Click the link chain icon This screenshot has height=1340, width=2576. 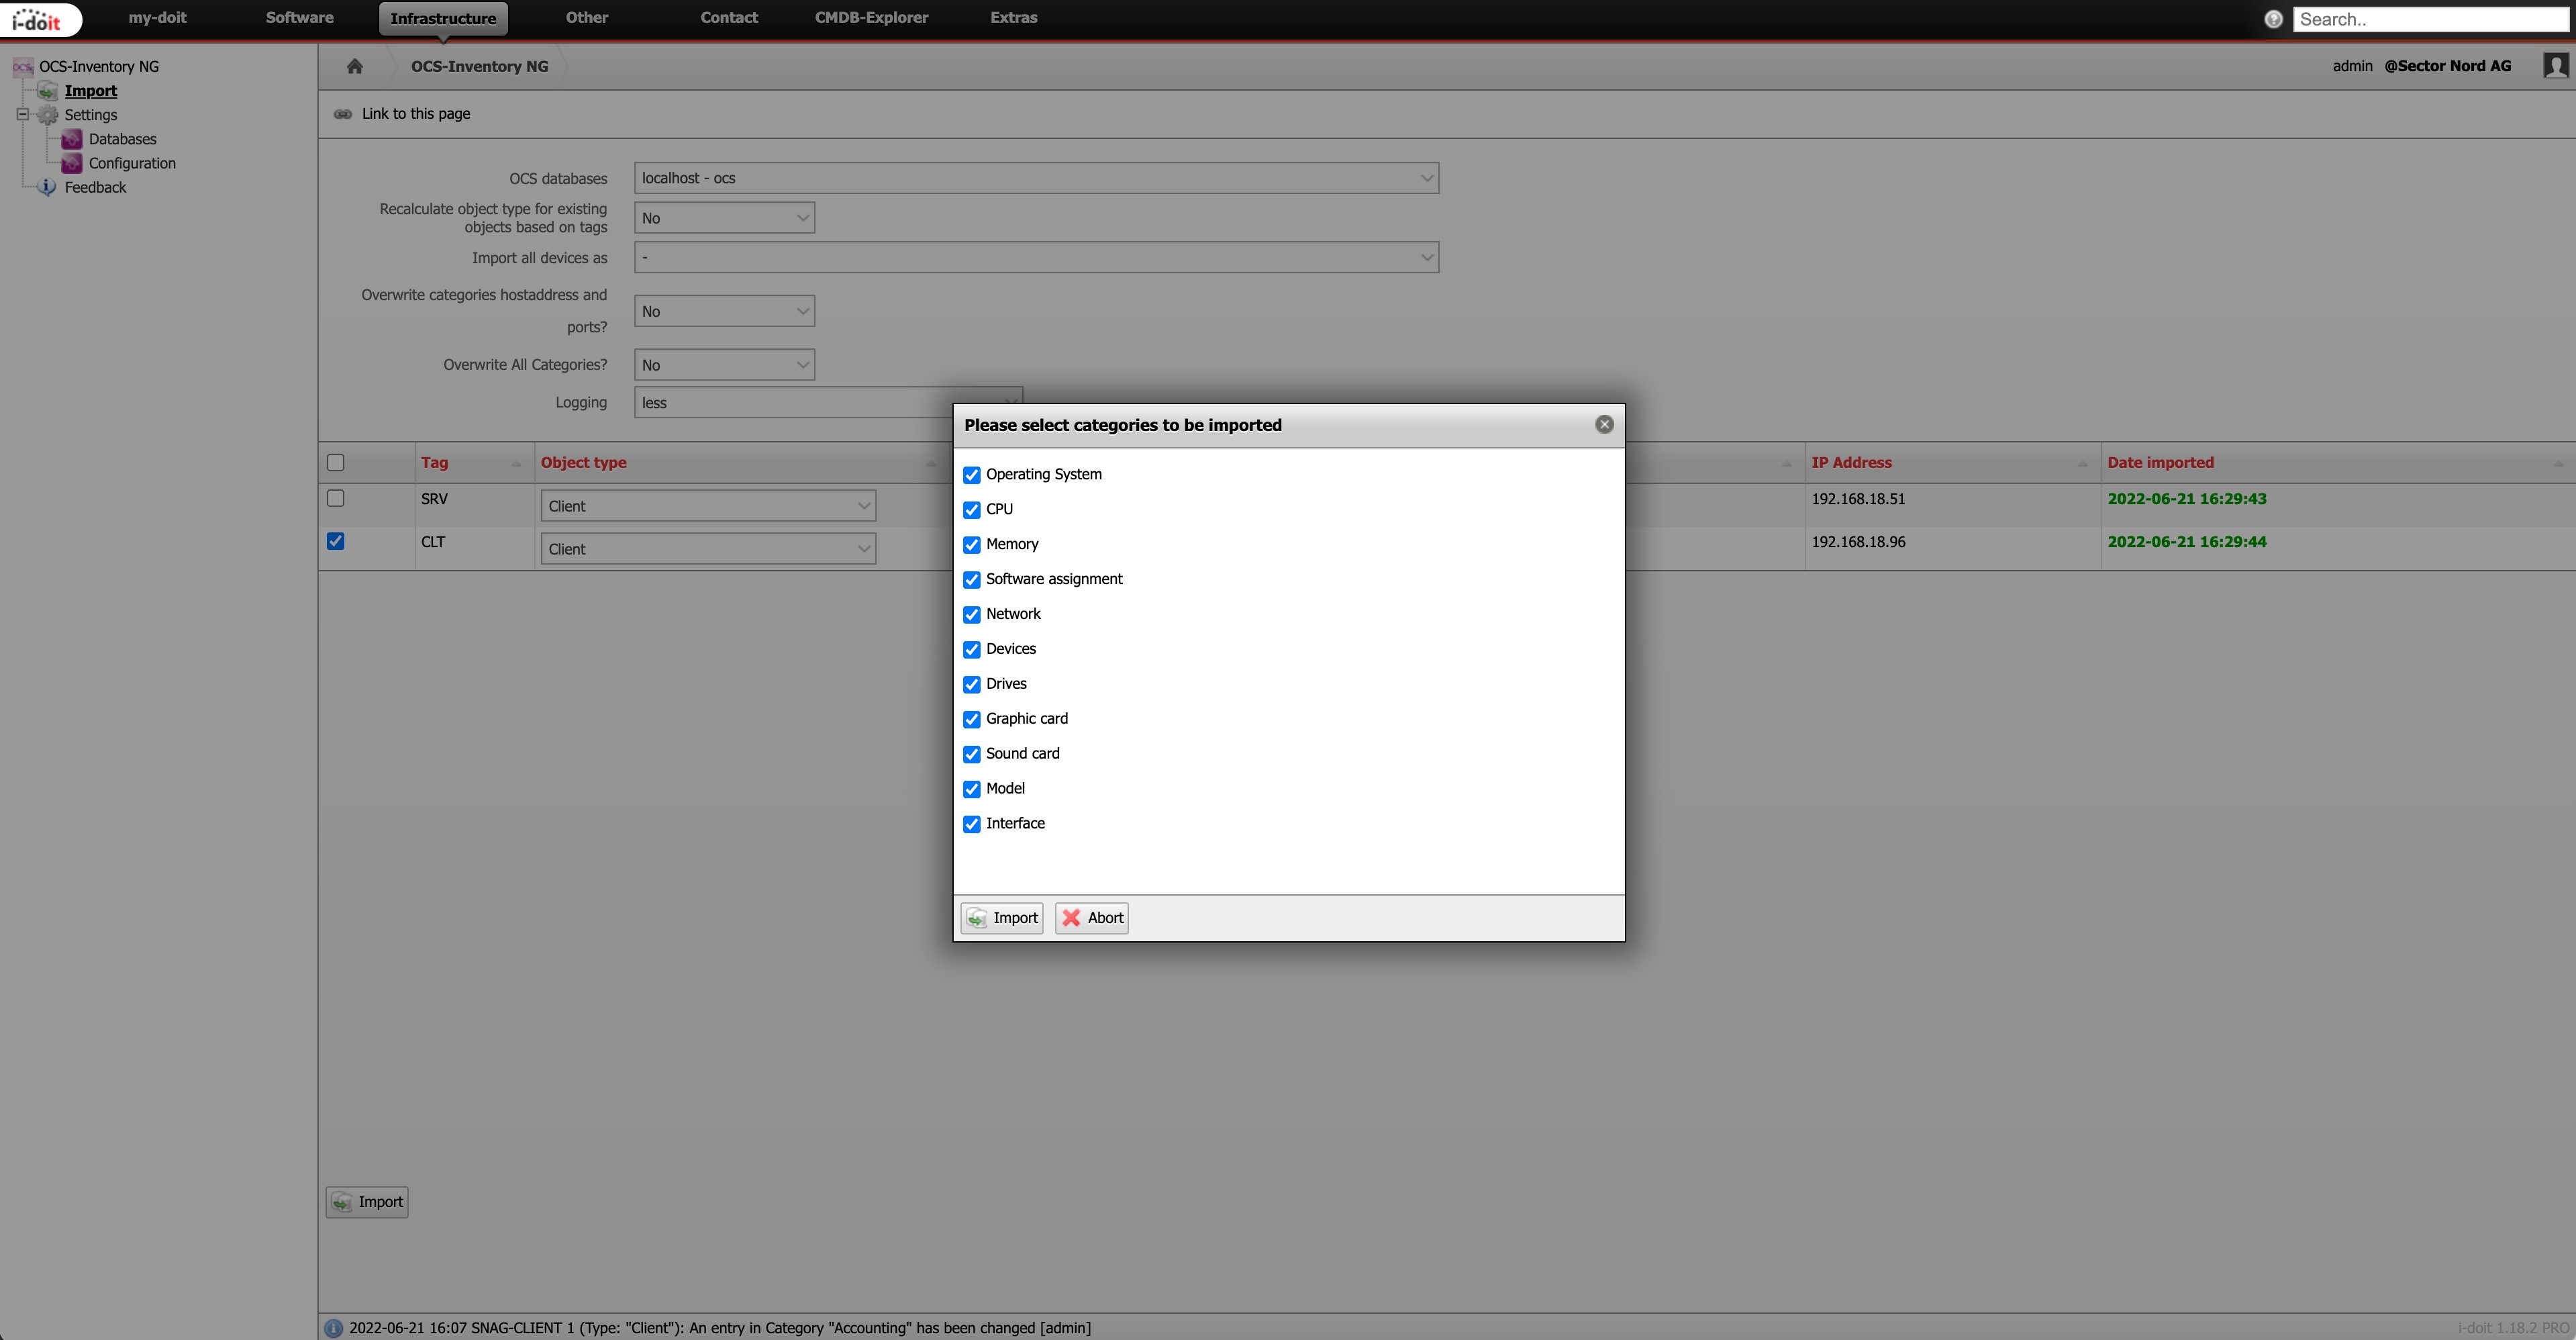[x=343, y=114]
